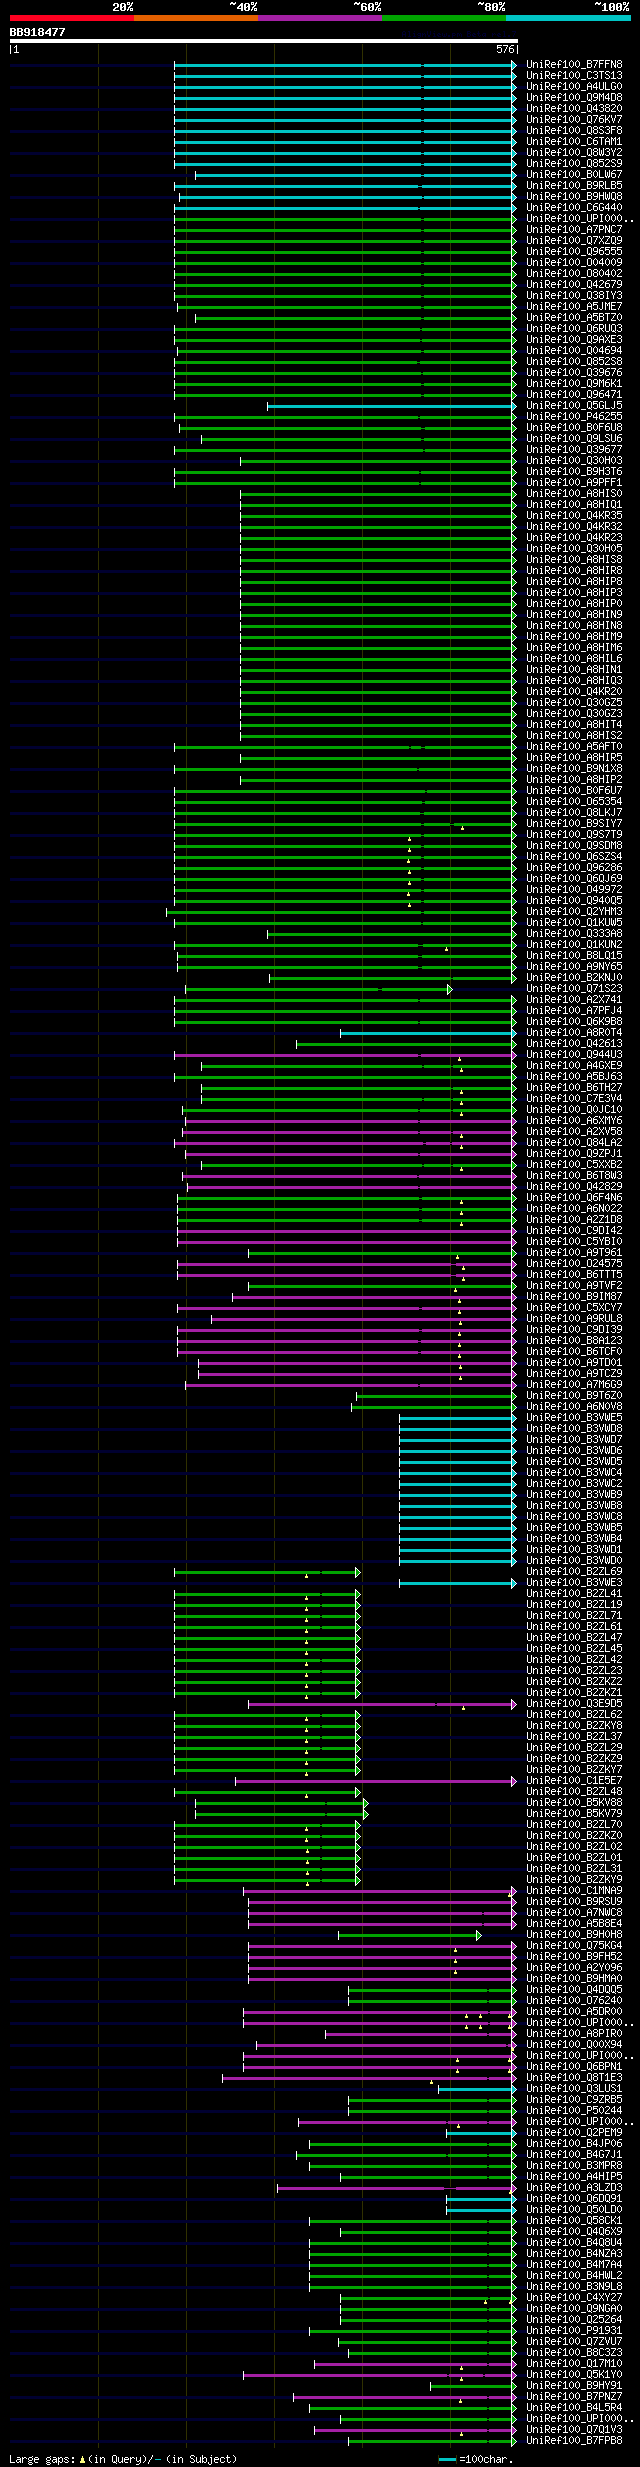Select the UniRef100_C6G440 label
640x2467 pixels.
point(574,207)
